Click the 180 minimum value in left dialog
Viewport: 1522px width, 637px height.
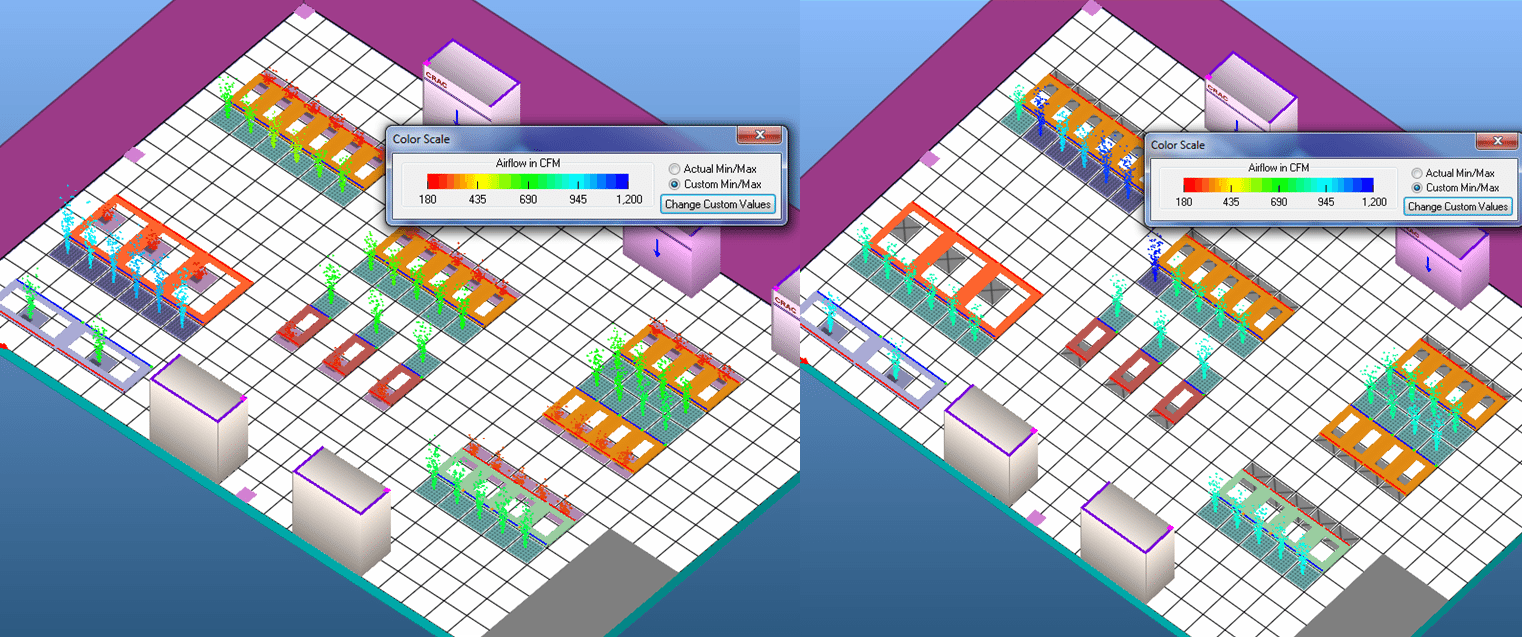428,200
